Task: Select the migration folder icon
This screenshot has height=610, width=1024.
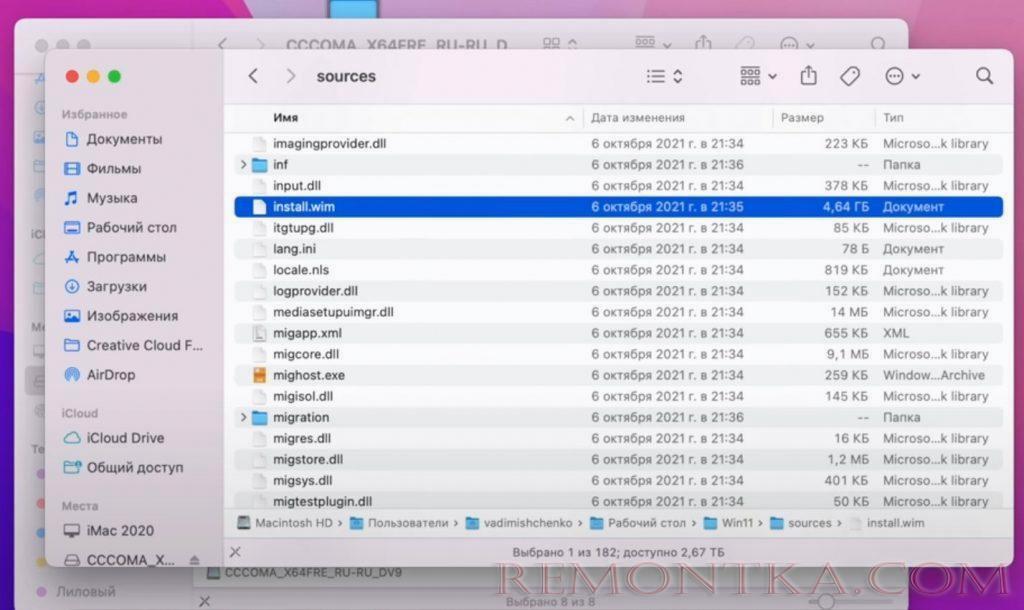Action: point(259,417)
